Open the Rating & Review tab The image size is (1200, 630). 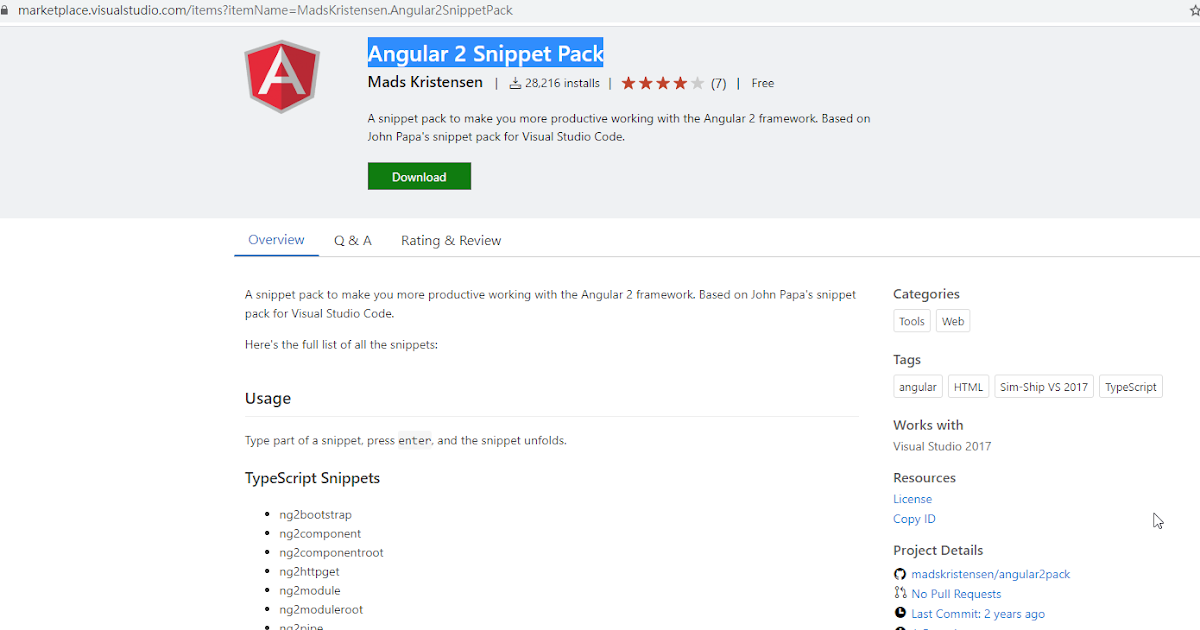click(x=450, y=240)
